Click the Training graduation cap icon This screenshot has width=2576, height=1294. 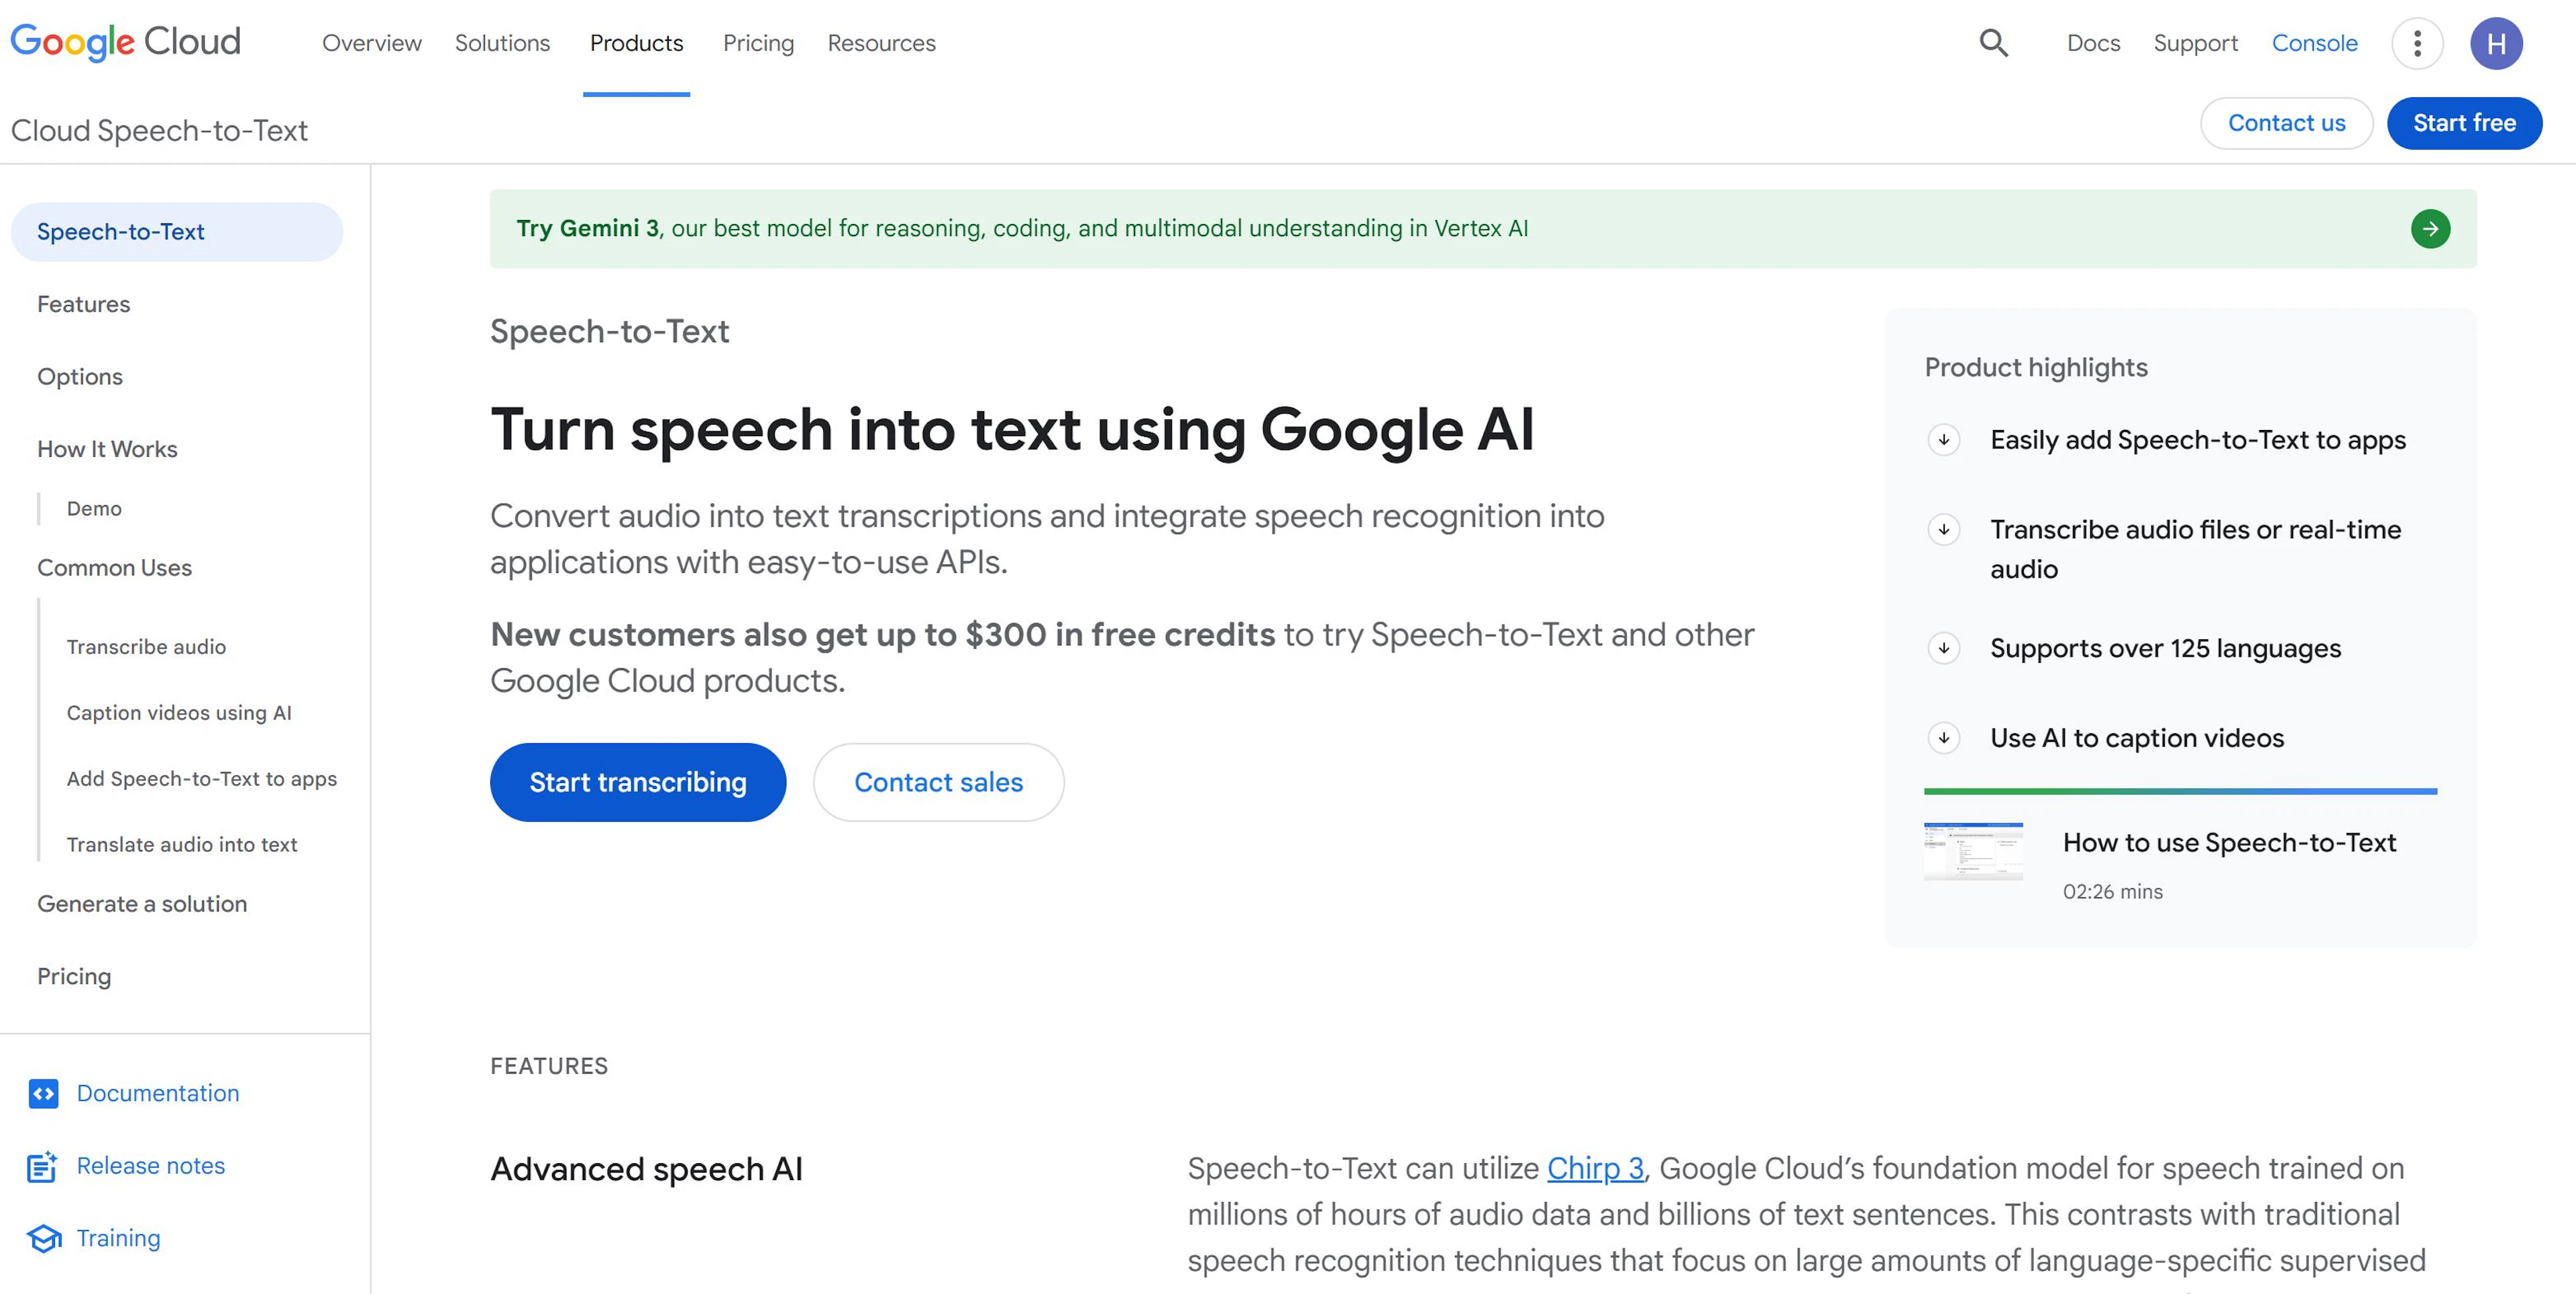(x=43, y=1238)
